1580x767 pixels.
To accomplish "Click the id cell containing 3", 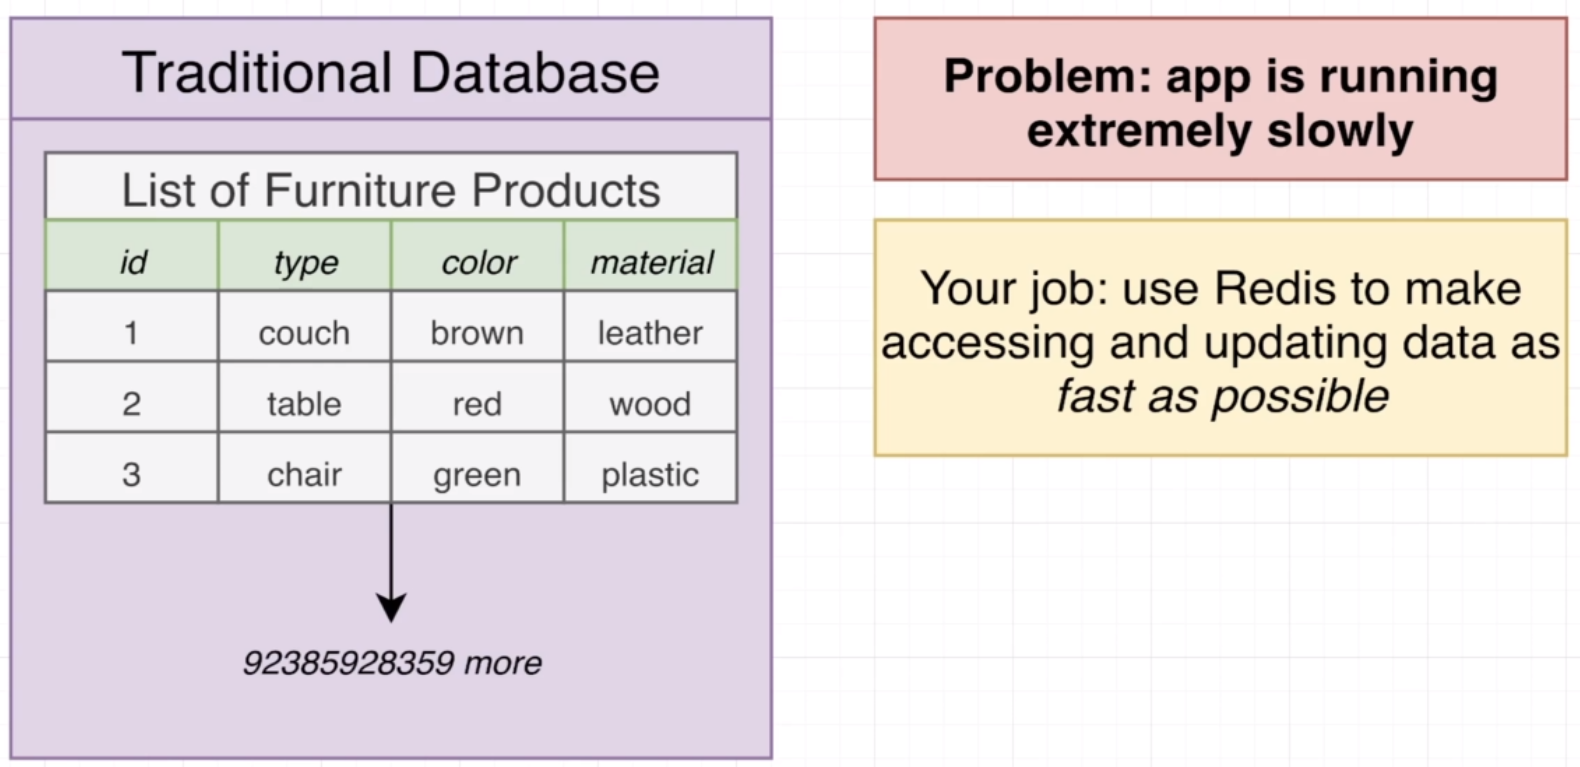I will point(131,474).
